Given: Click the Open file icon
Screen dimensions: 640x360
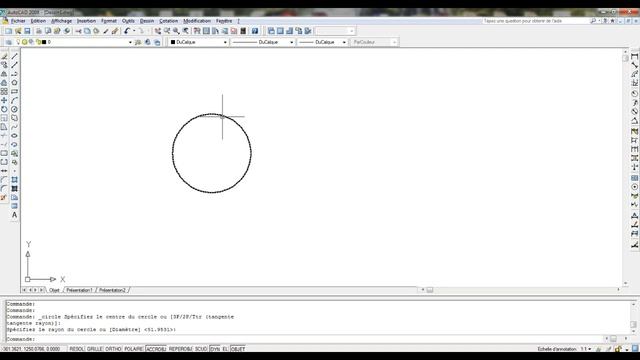Looking at the screenshot, I should point(18,31).
